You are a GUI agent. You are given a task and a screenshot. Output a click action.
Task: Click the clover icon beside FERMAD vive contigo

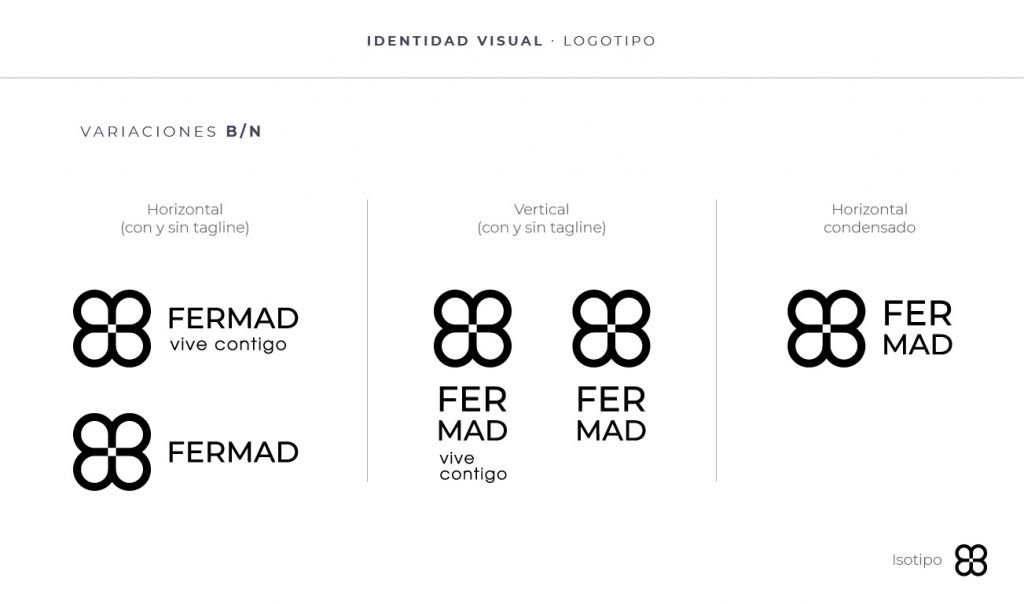[x=112, y=328]
